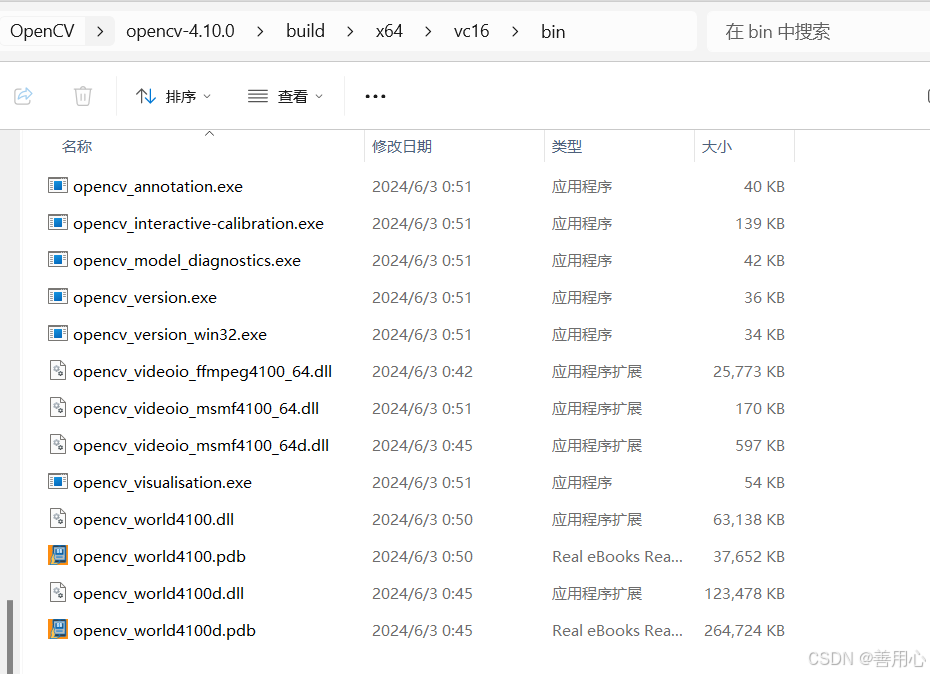The image size is (930, 674).
Task: Select file name opencv_videoio_msmf4100_64.dll
Action: point(196,408)
